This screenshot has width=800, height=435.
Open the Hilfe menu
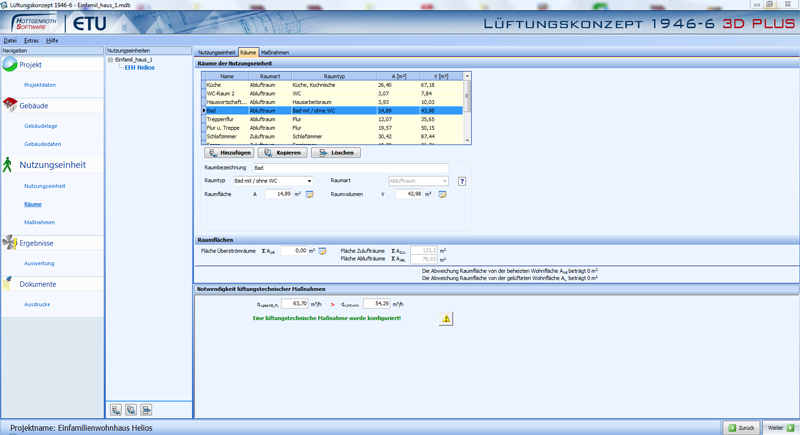point(52,40)
